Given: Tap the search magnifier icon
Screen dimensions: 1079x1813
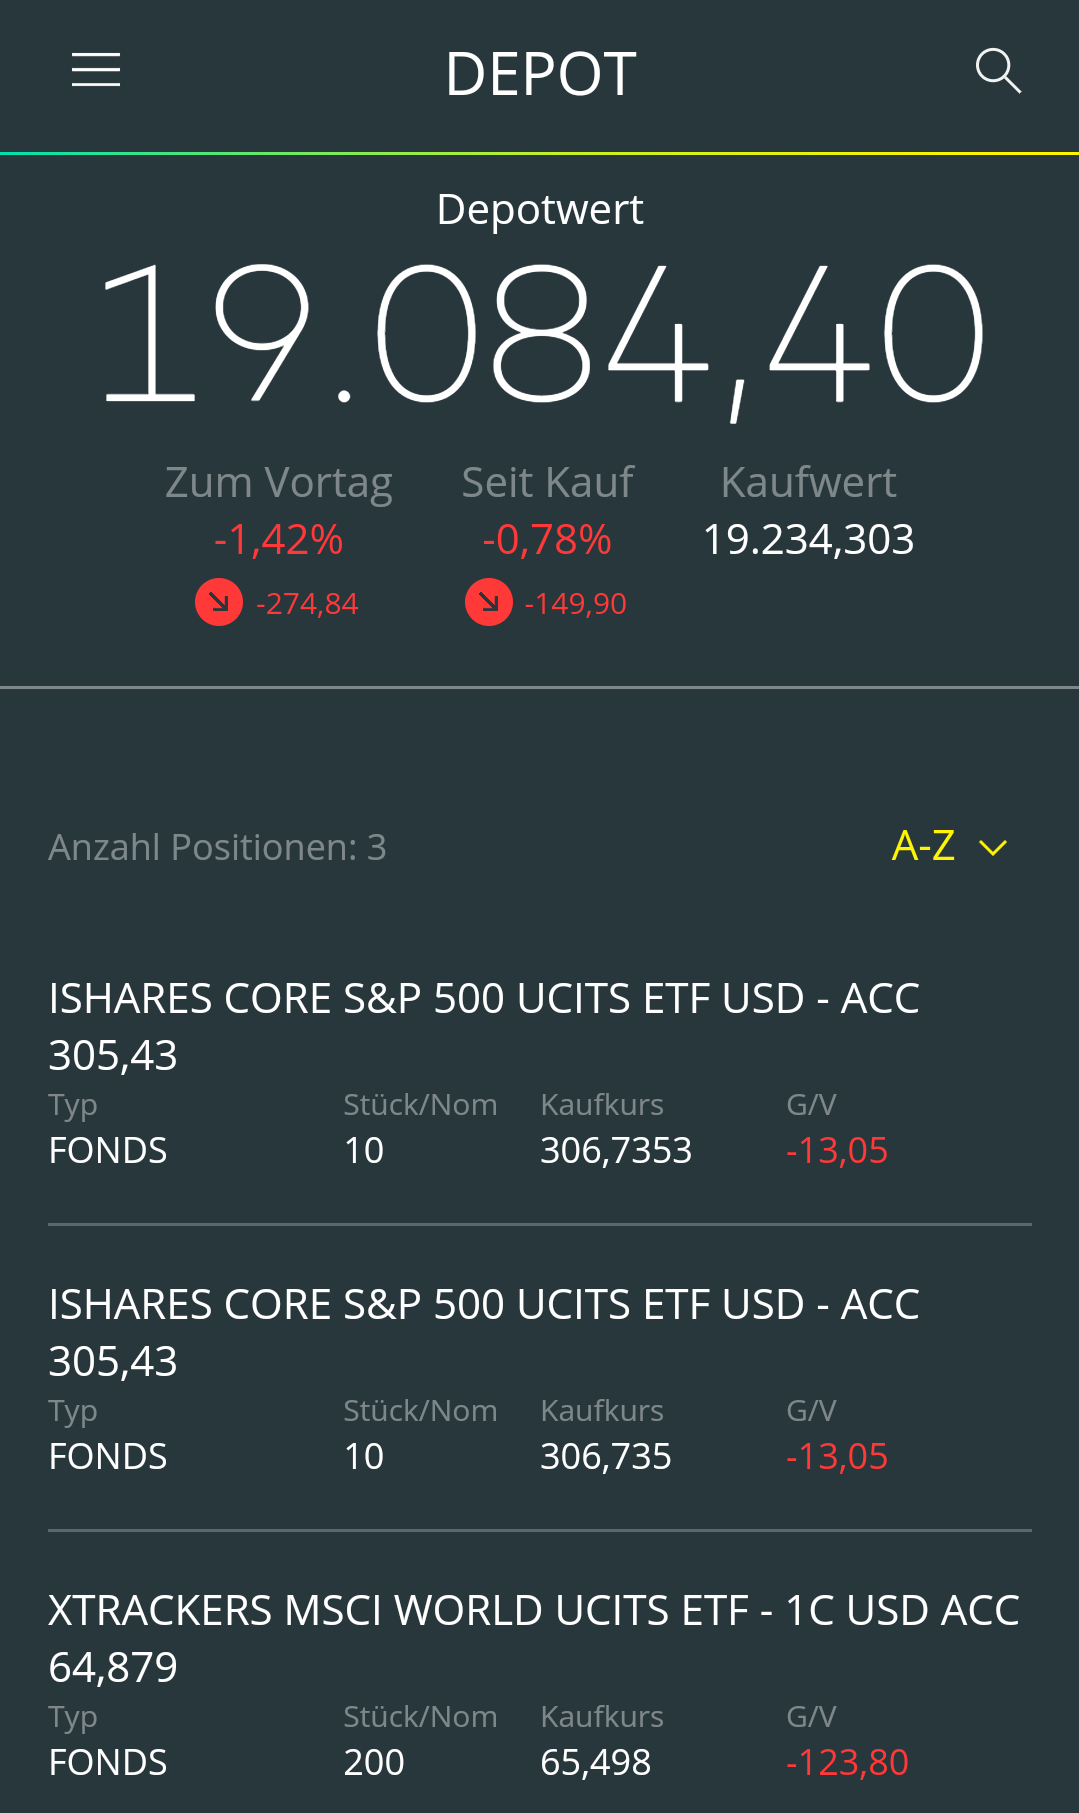Looking at the screenshot, I should point(997,71).
